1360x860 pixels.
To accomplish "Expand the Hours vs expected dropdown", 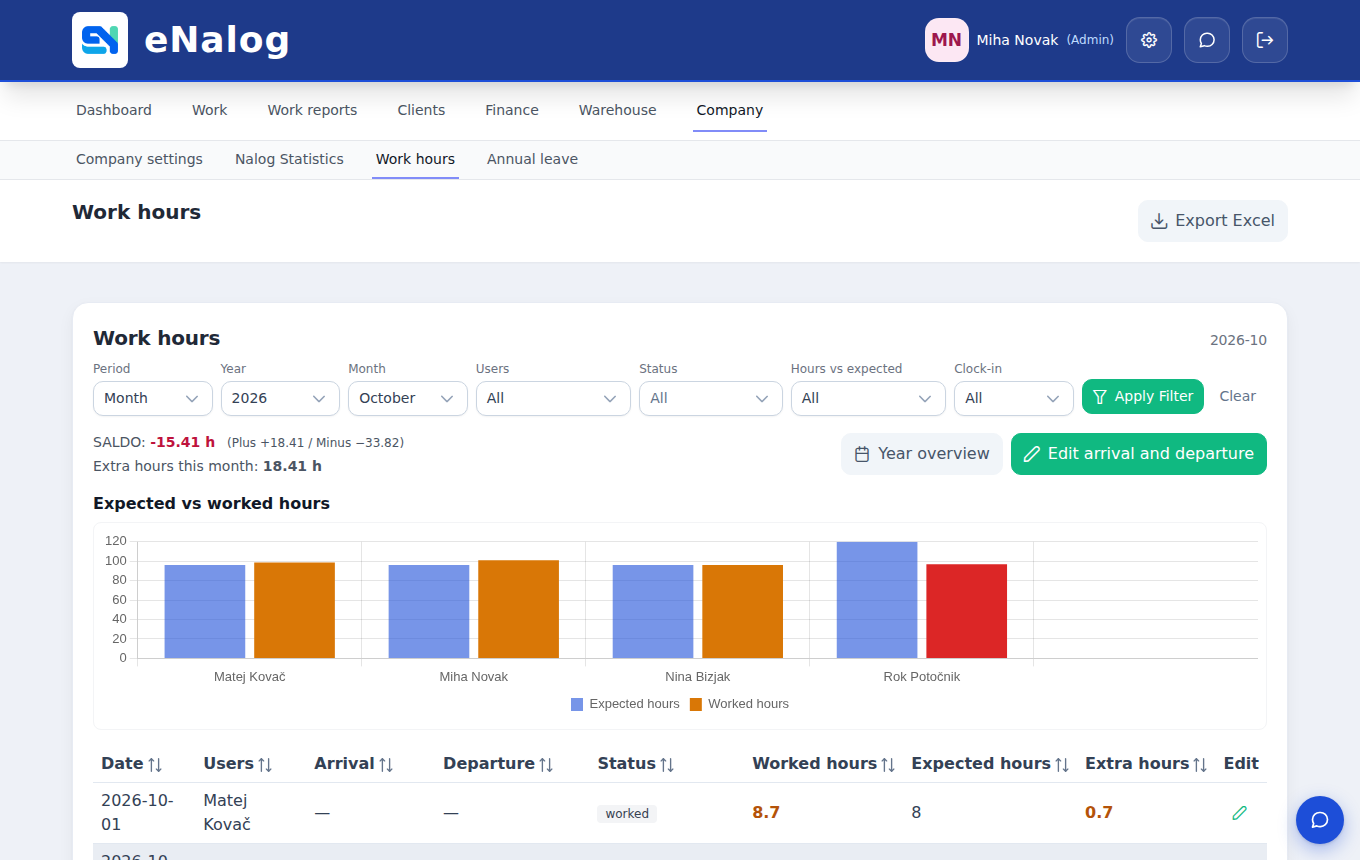I will [x=868, y=398].
